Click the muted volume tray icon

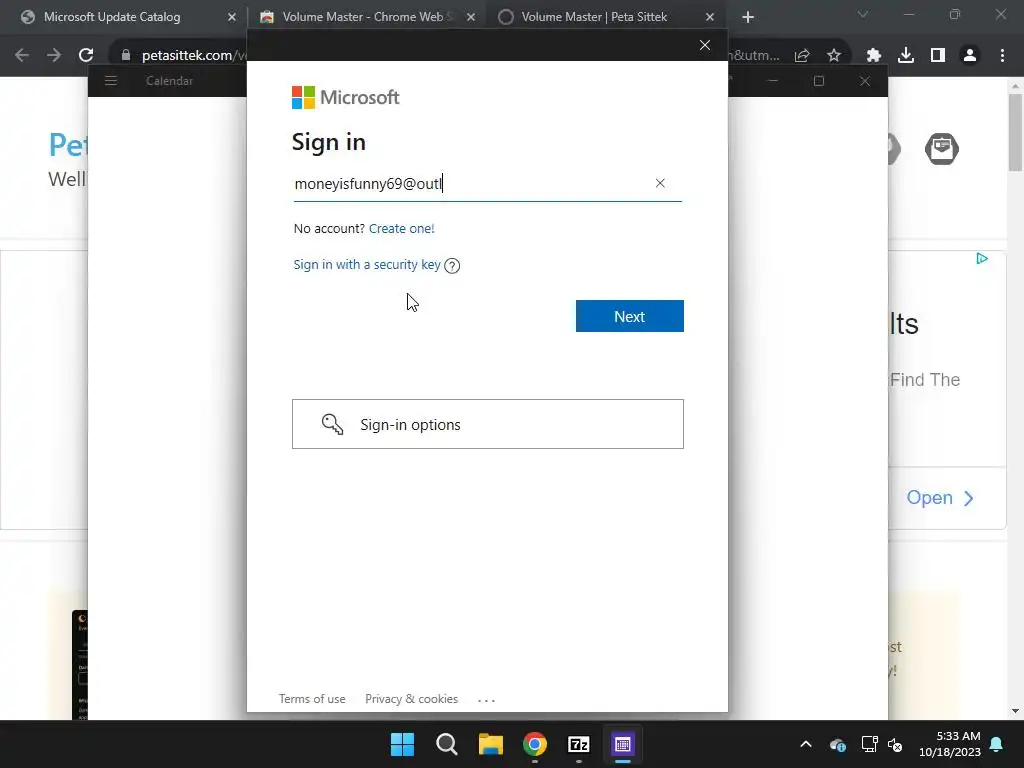895,744
